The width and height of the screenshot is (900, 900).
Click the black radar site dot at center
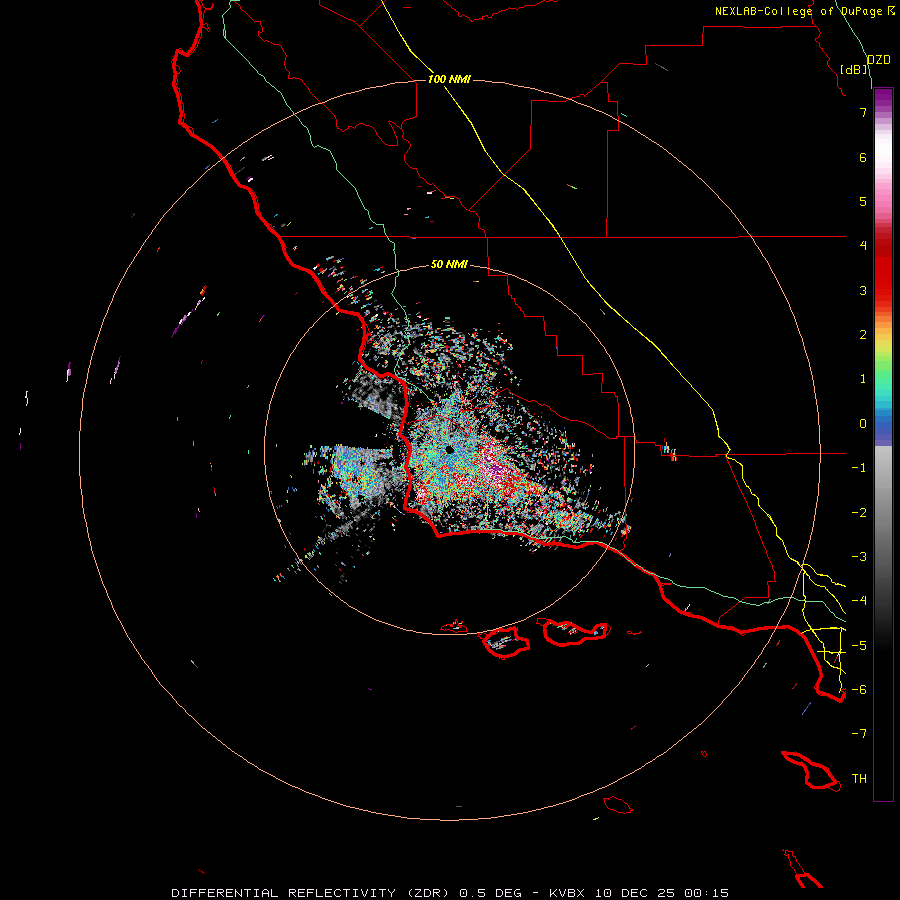point(449,450)
